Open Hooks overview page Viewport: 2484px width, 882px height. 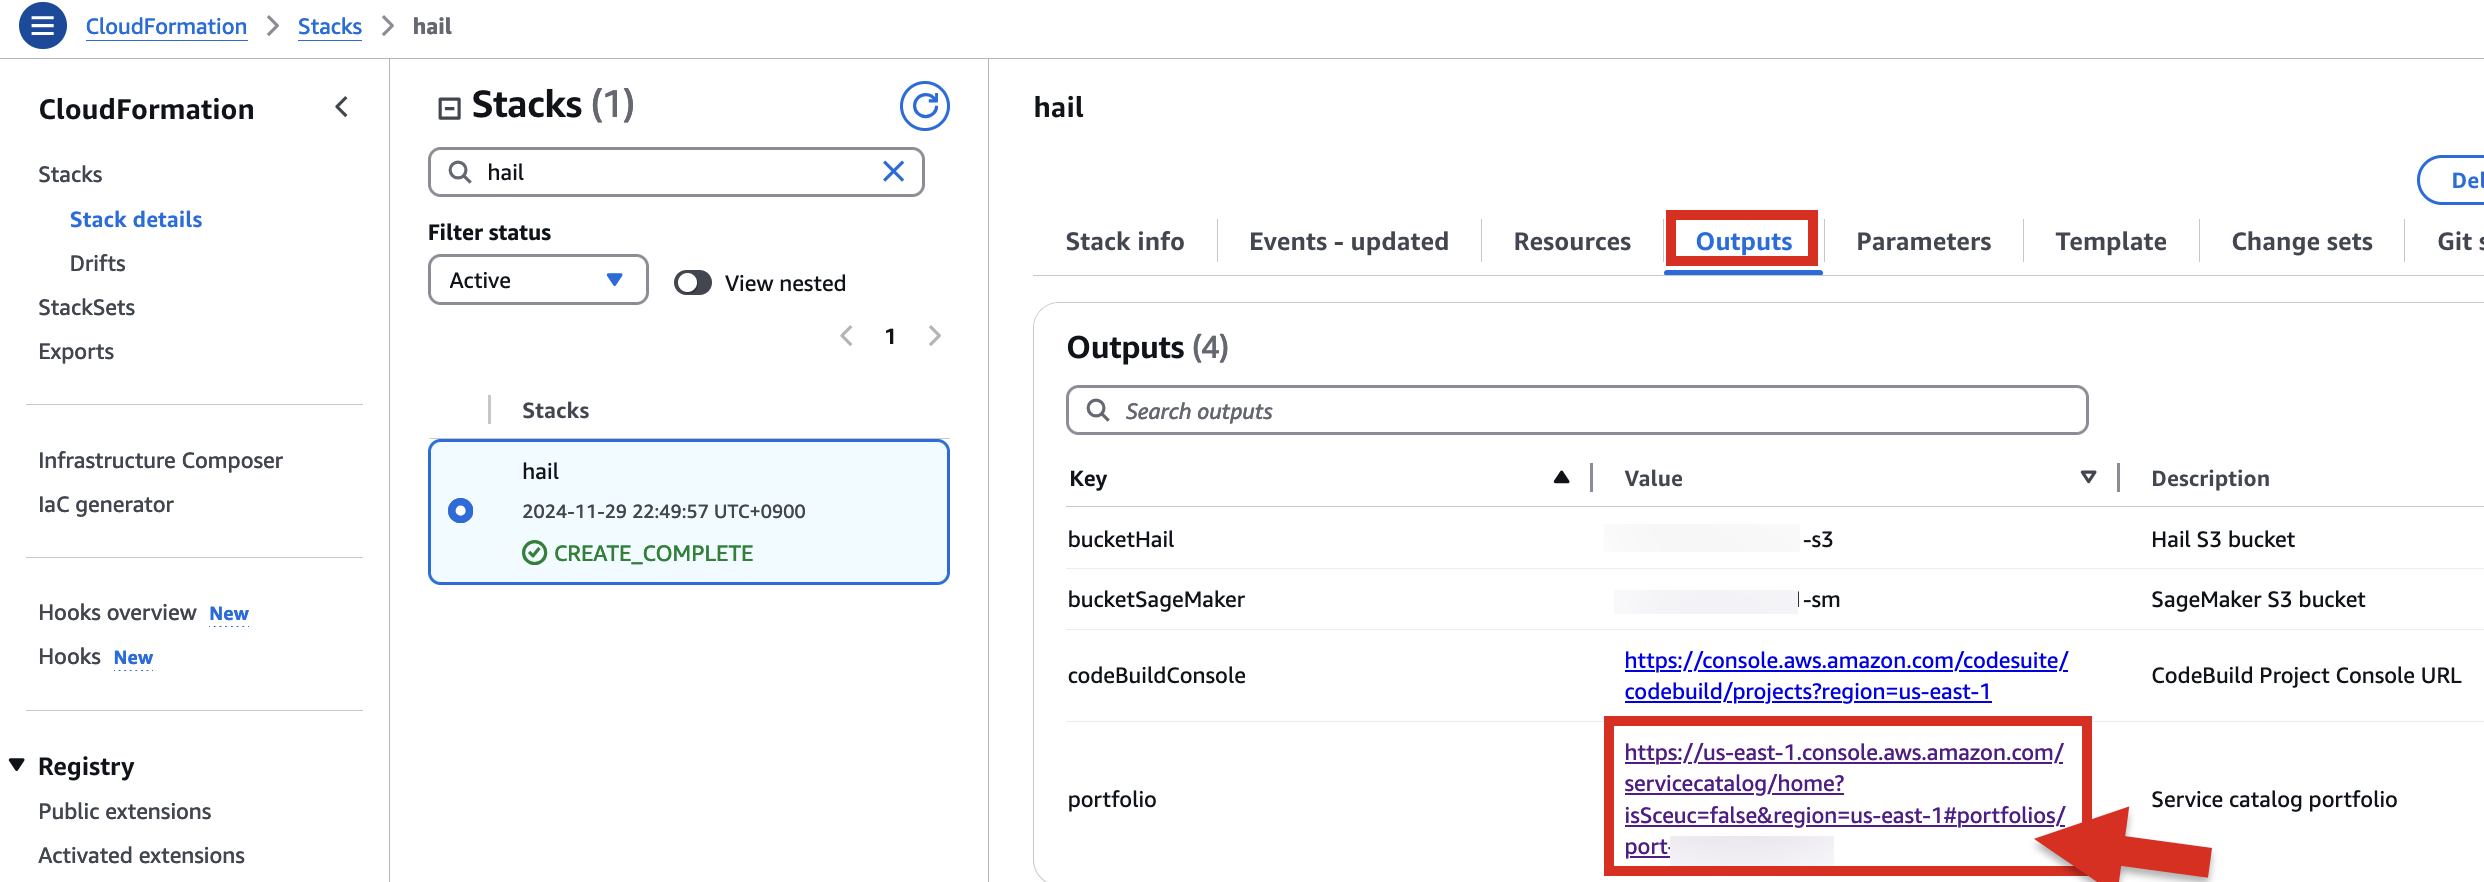click(117, 612)
